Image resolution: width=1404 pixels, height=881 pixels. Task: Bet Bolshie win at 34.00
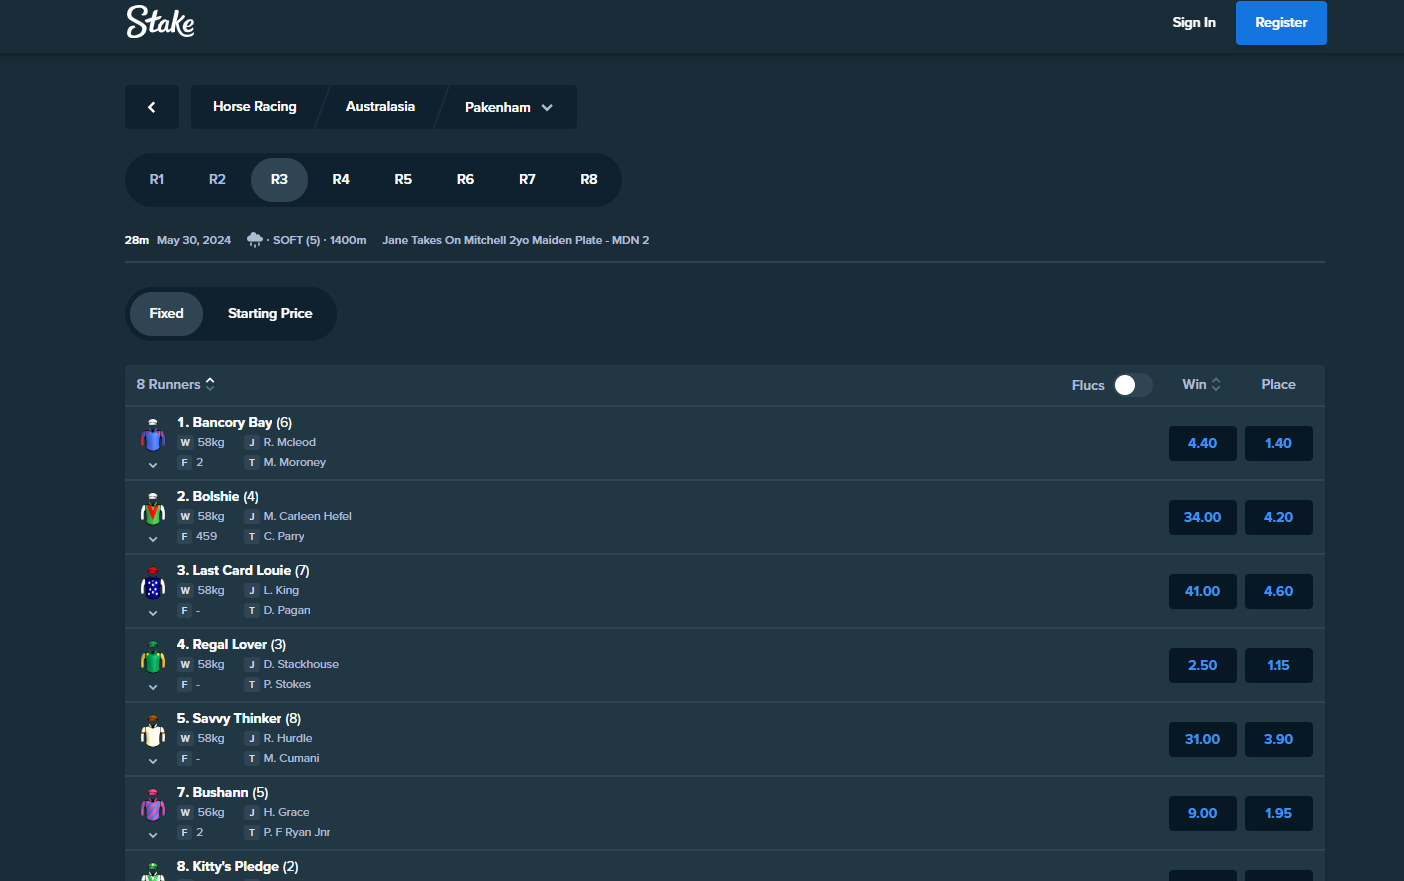pyautogui.click(x=1203, y=517)
